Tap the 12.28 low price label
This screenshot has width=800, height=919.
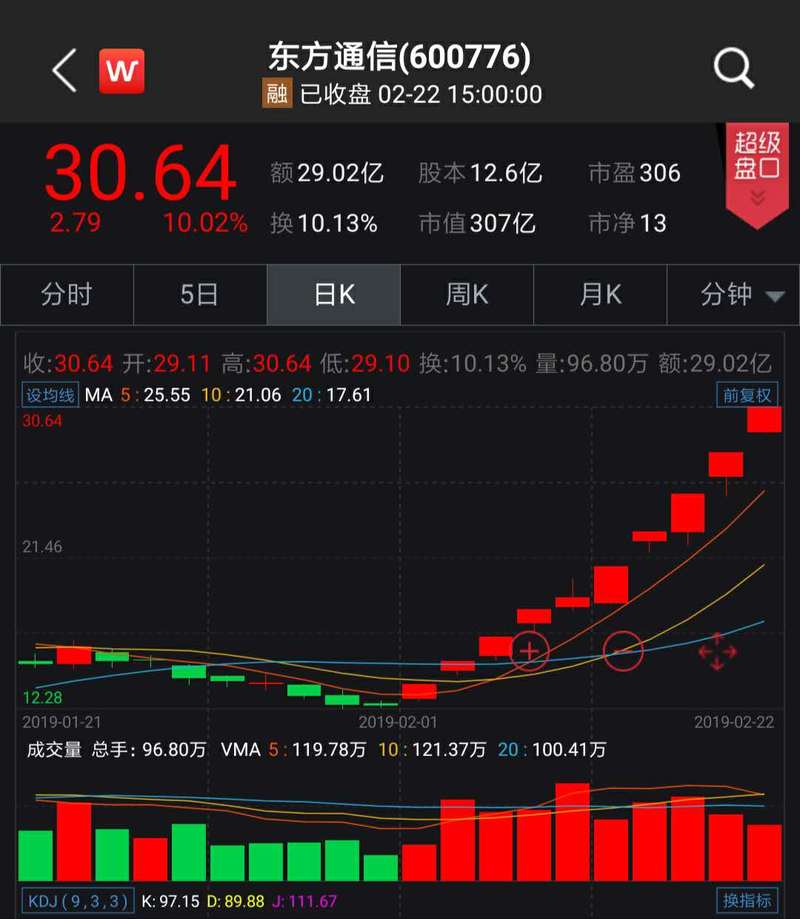coord(42,697)
